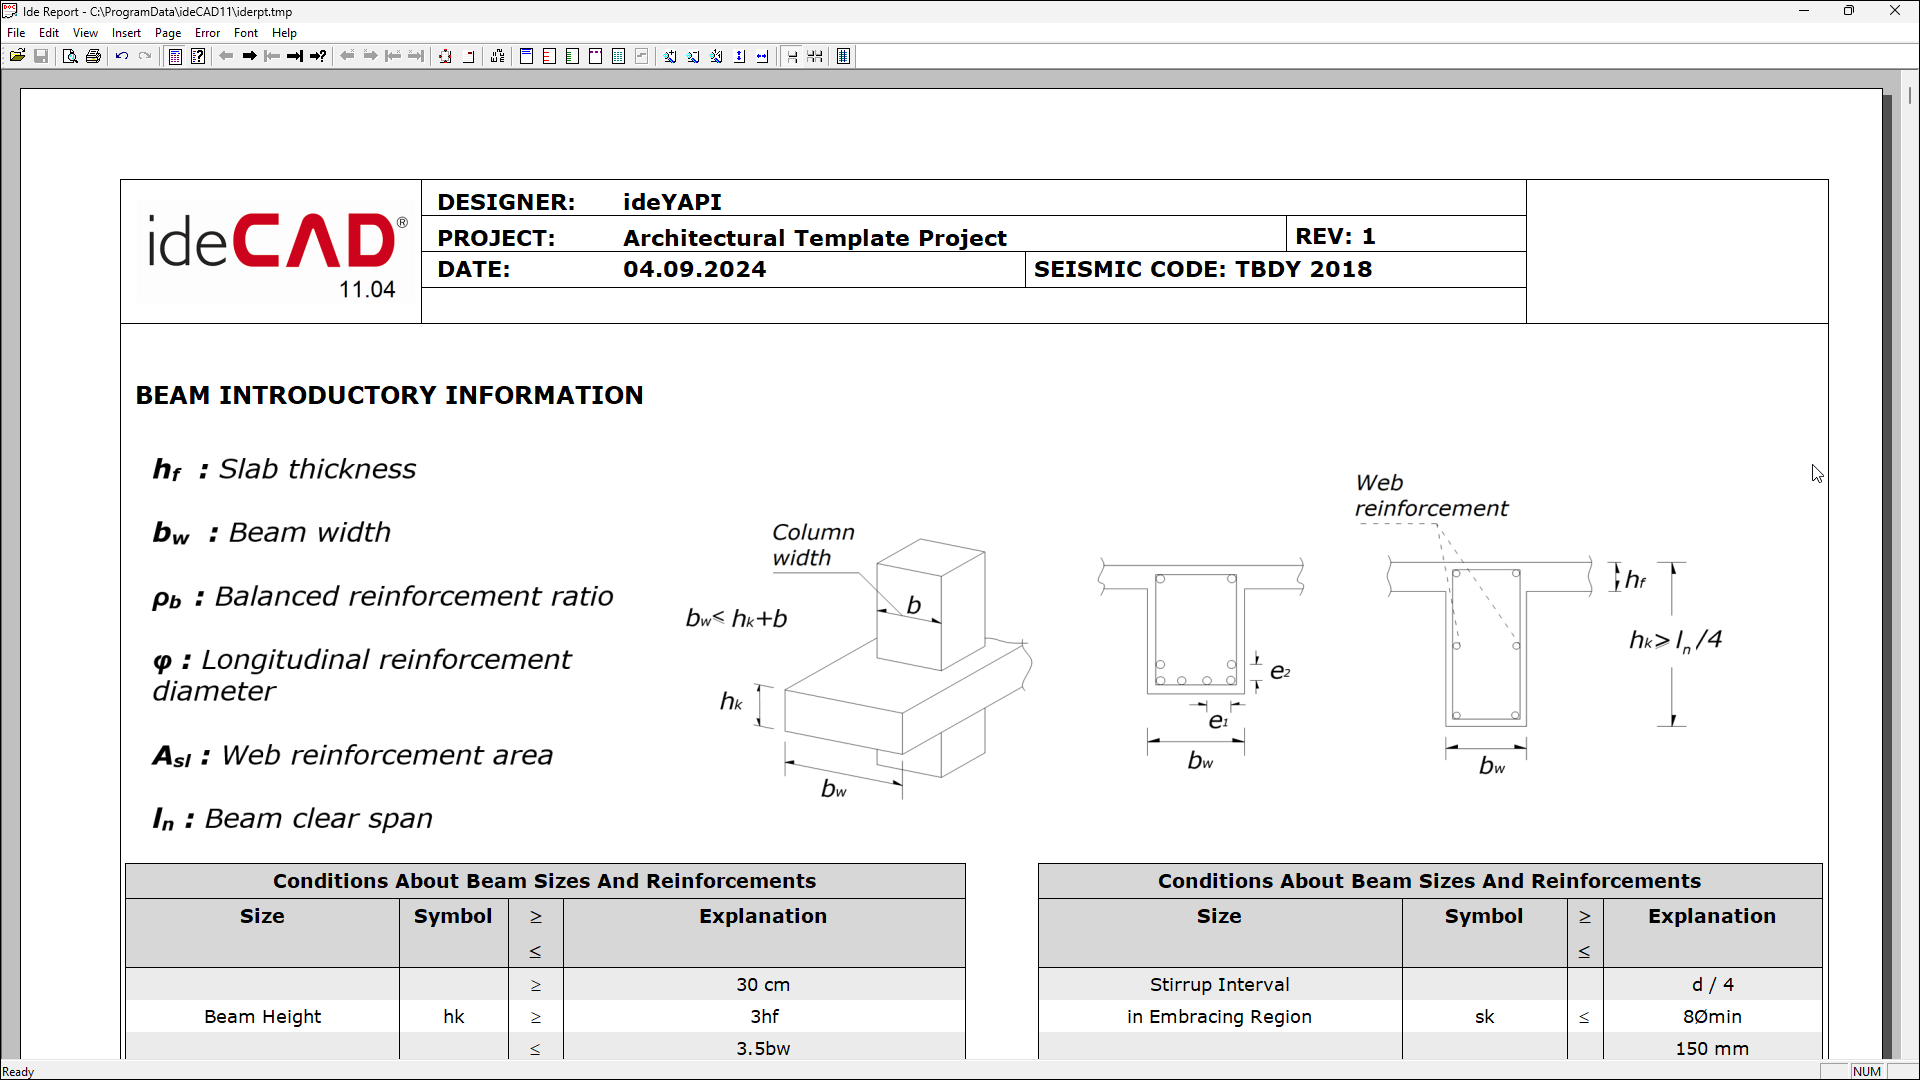Click the report contents page icon

[x=175, y=56]
